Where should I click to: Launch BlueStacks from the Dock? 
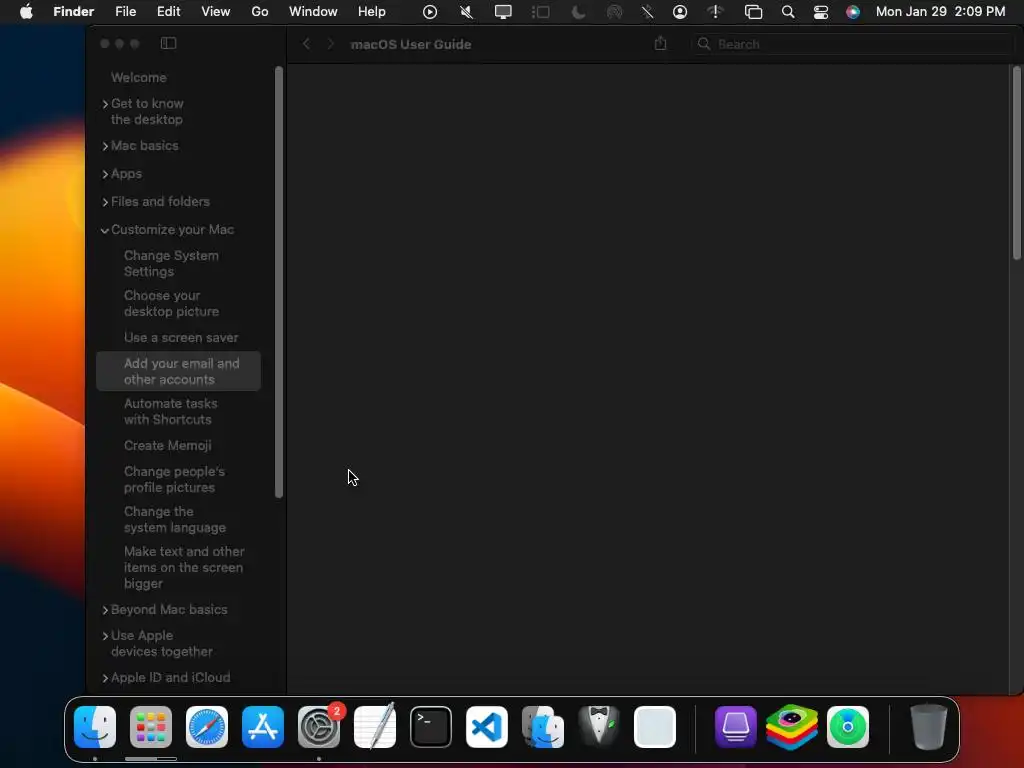pos(792,727)
